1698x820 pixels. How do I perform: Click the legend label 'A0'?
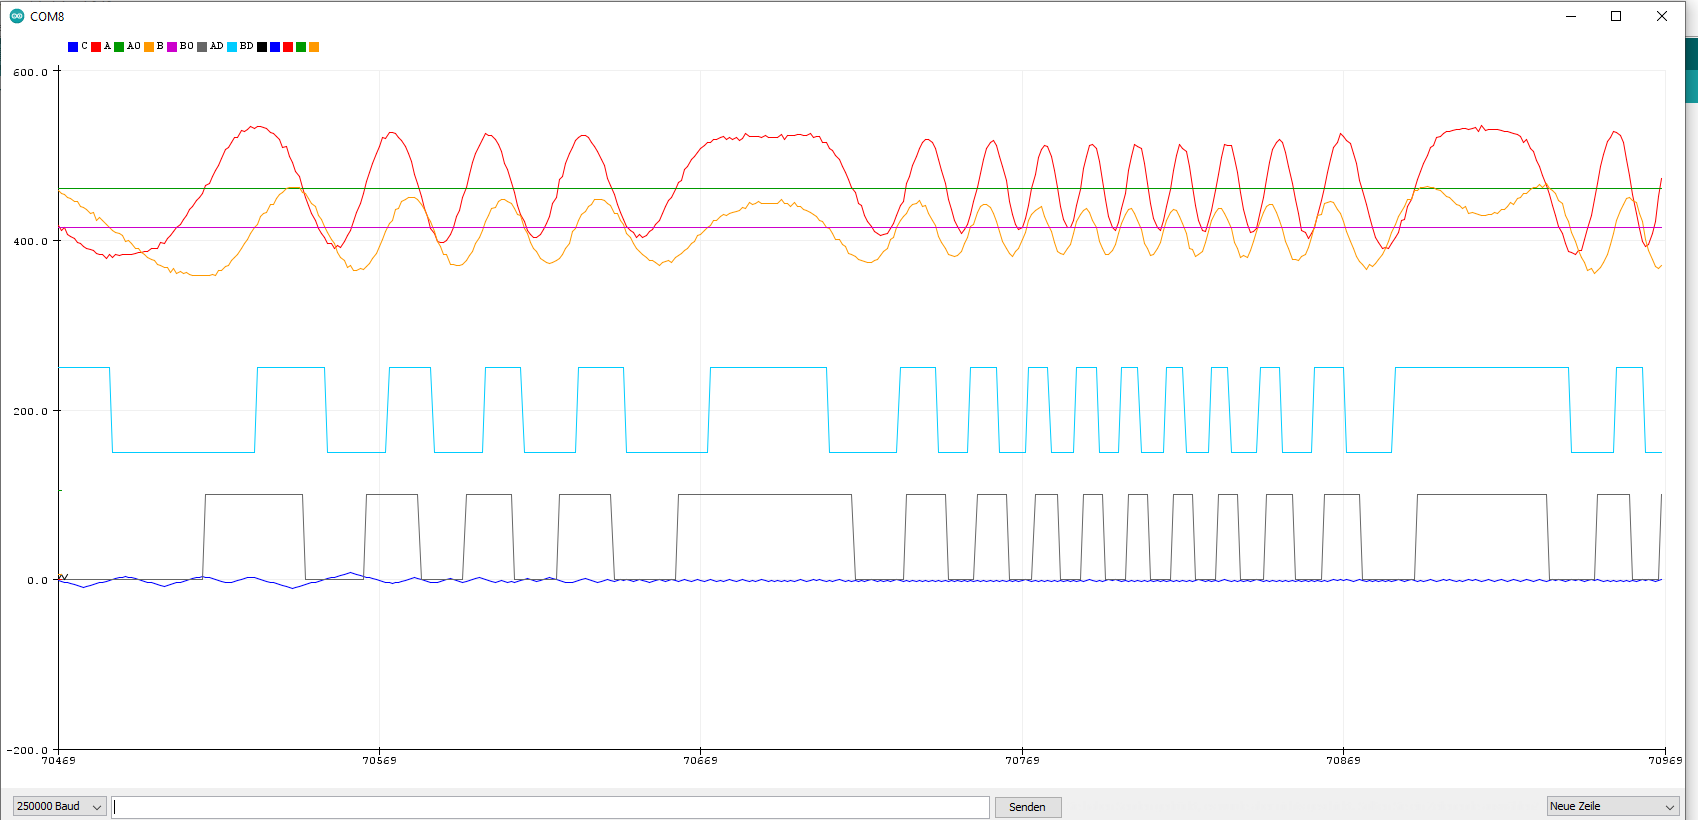click(134, 46)
